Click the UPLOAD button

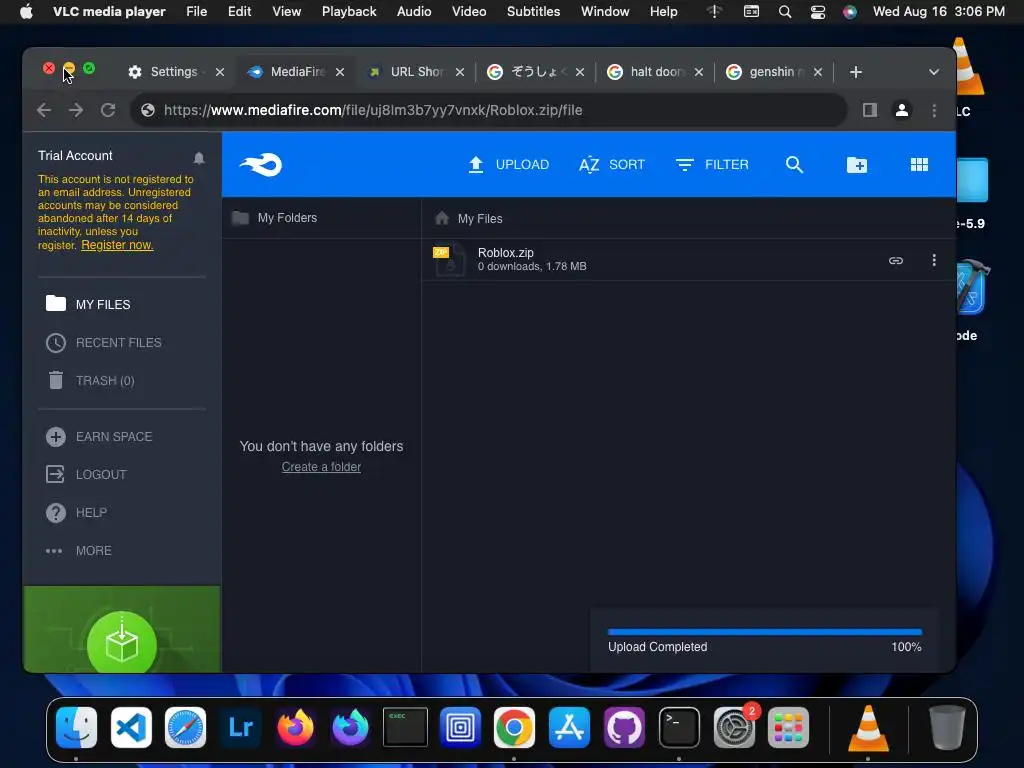(x=509, y=165)
